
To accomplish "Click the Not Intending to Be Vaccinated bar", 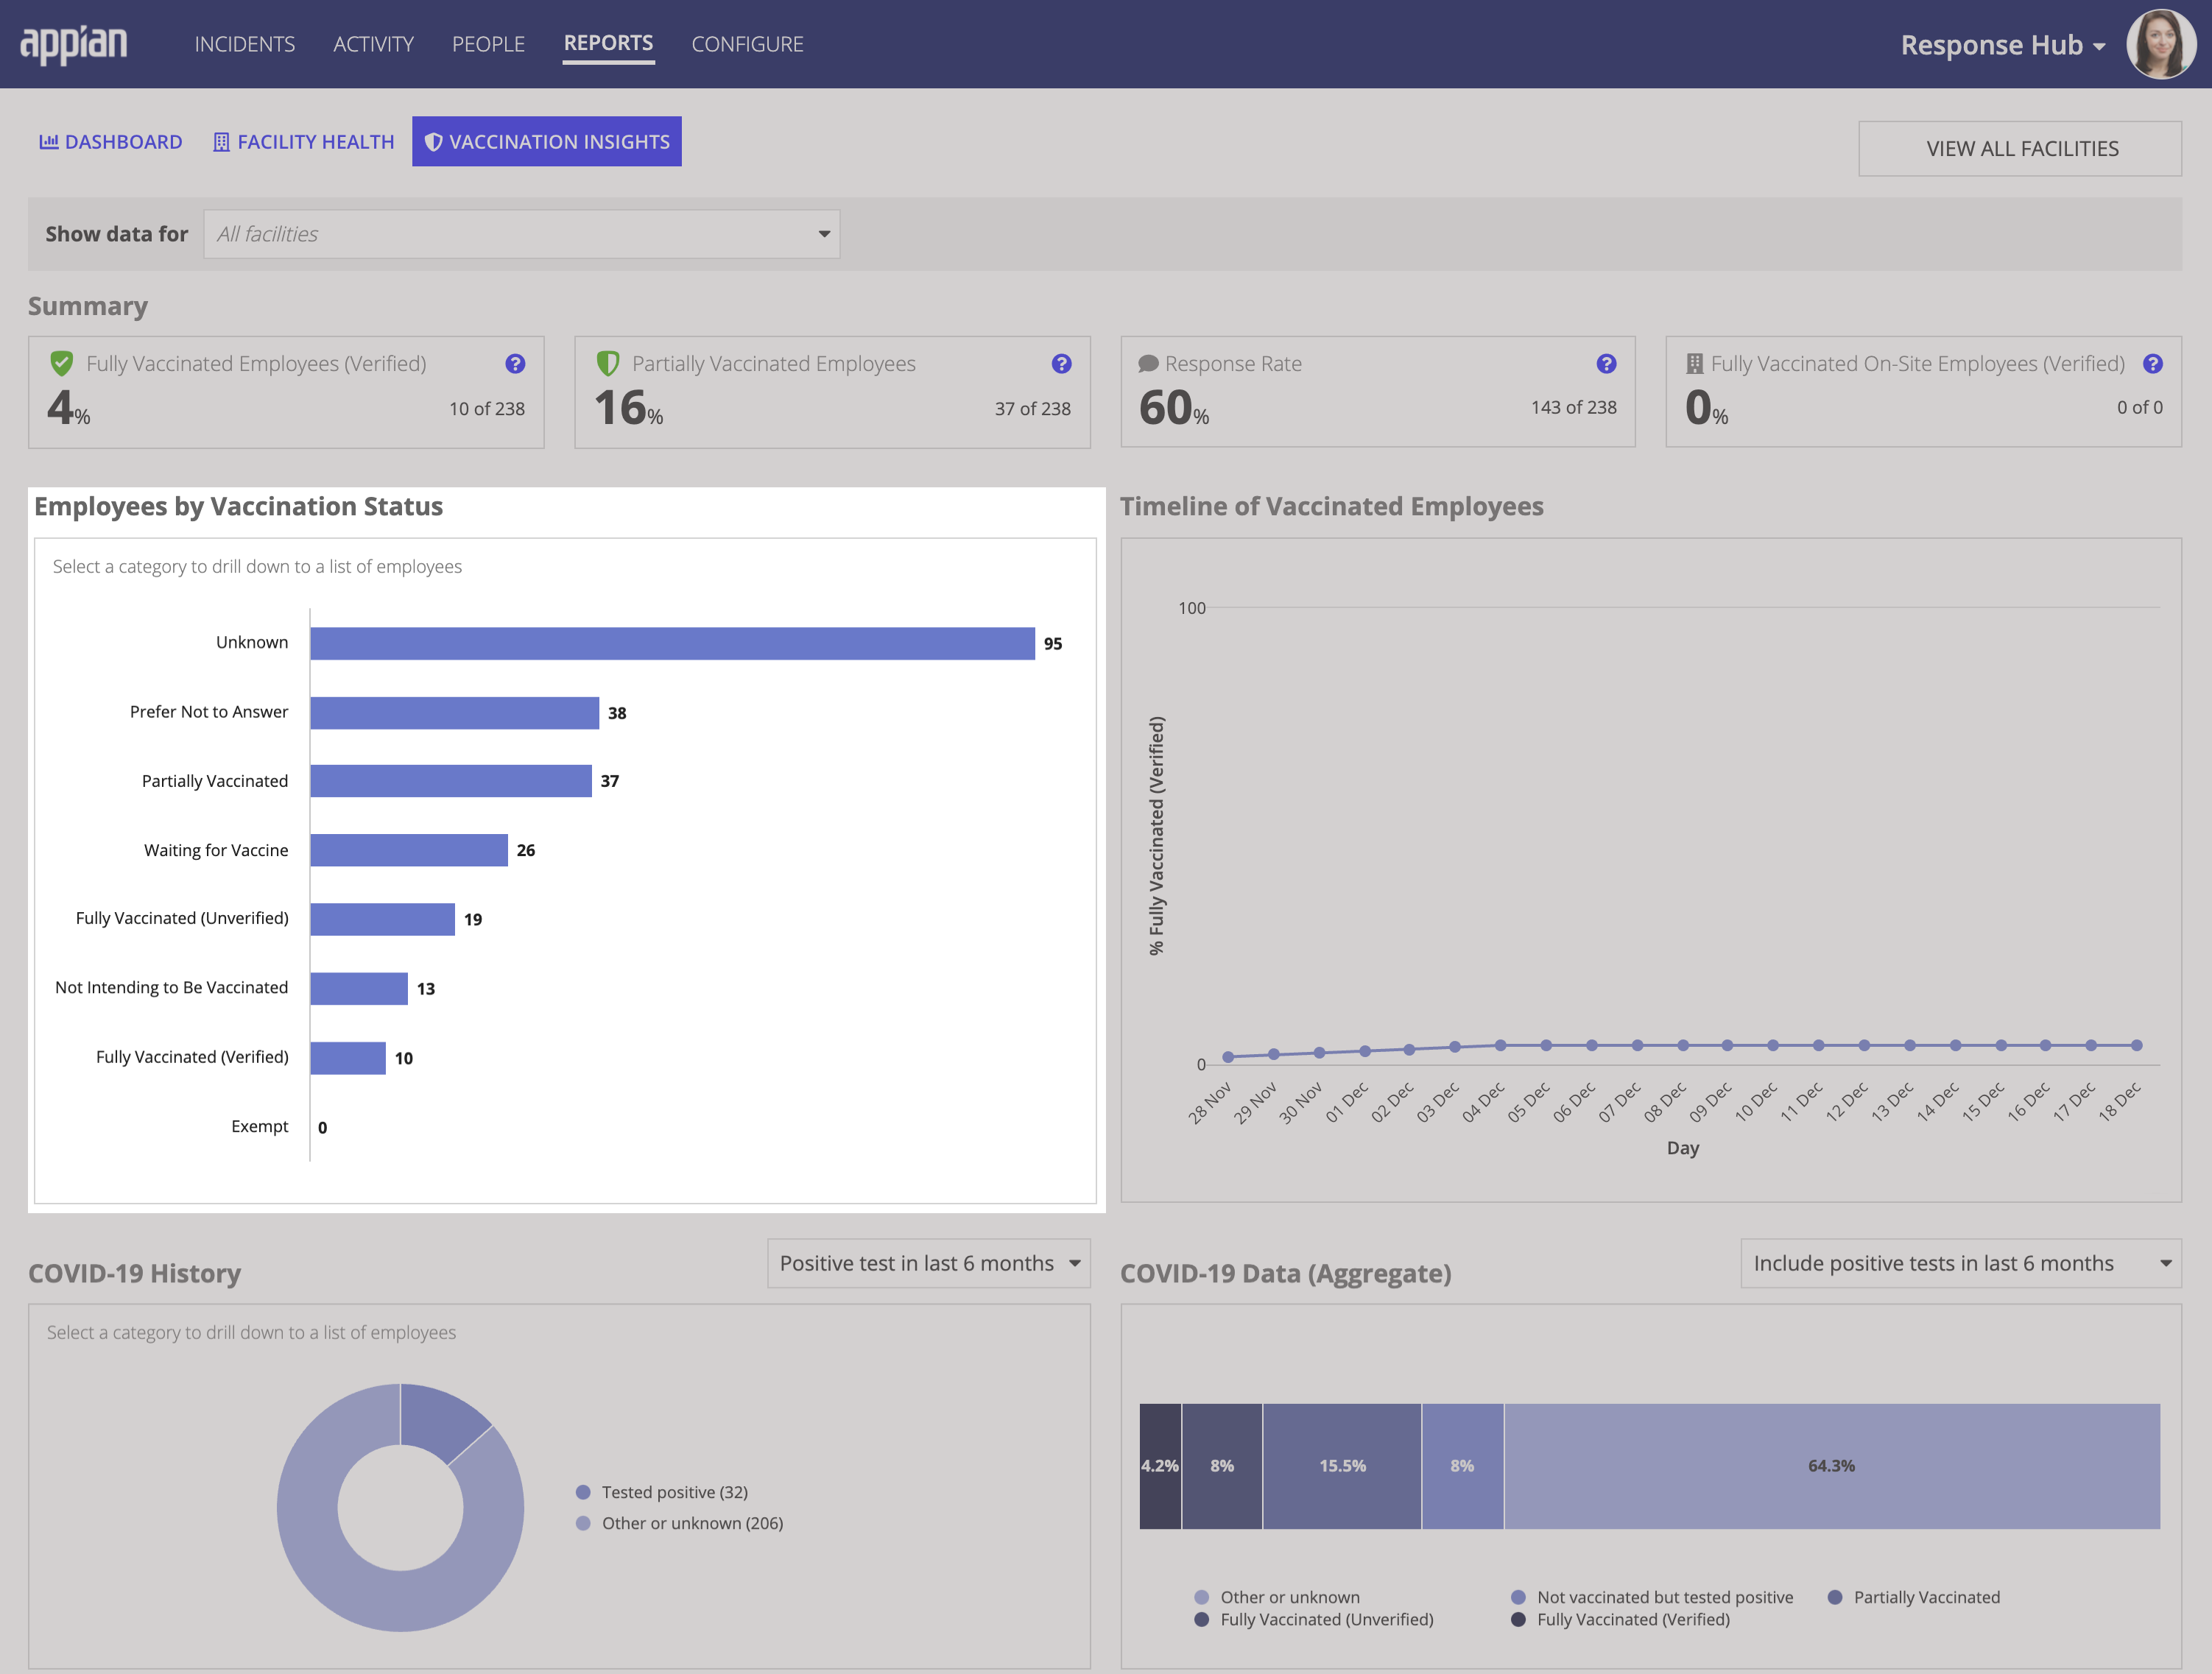I will tap(359, 988).
